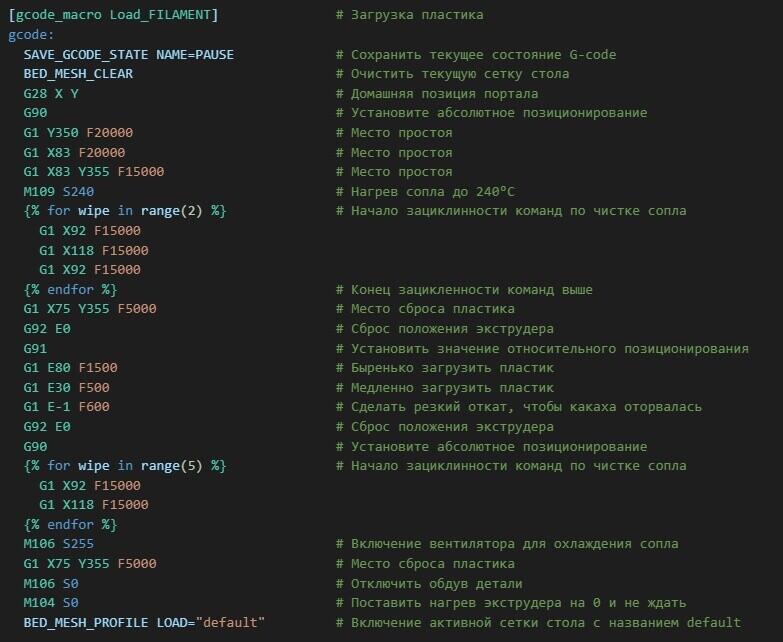
Task: Click the 'for wipe in range(2)' loop line
Action: (125, 211)
